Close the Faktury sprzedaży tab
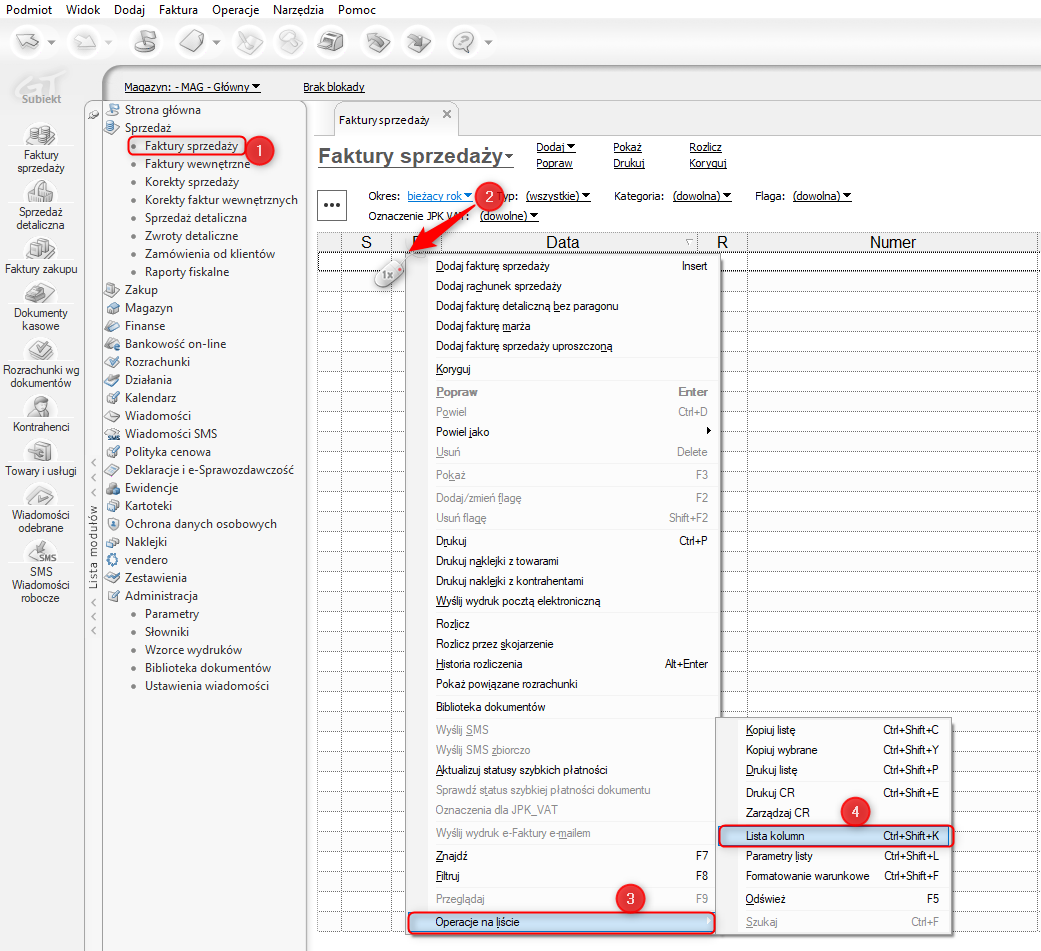This screenshot has width=1041, height=951. (447, 115)
